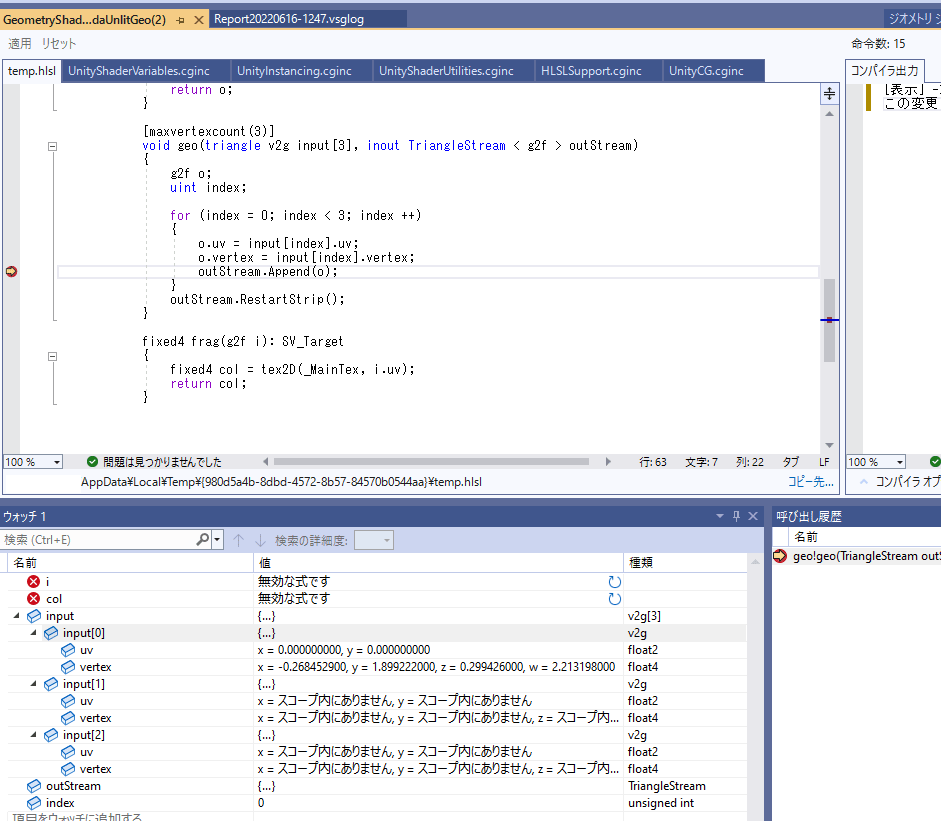Collapse the geo function outlining box
The width and height of the screenshot is (941, 821).
[x=52, y=146]
